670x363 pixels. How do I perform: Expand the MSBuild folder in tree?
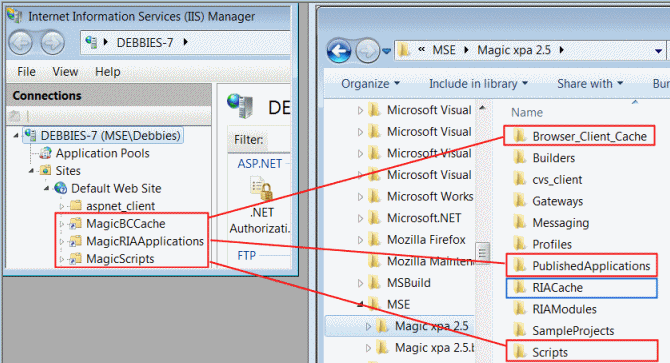[x=360, y=283]
